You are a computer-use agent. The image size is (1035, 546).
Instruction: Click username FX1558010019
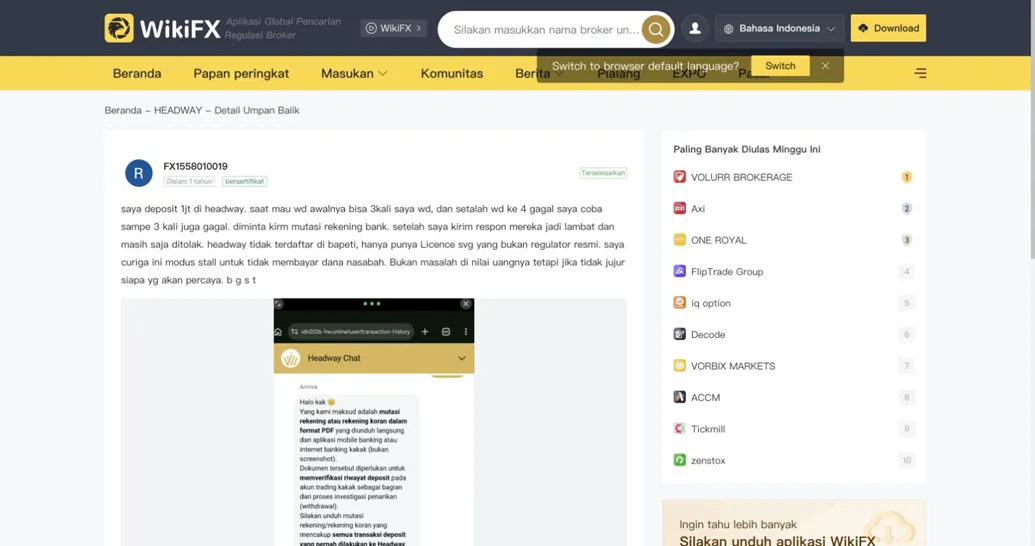pyautogui.click(x=195, y=166)
